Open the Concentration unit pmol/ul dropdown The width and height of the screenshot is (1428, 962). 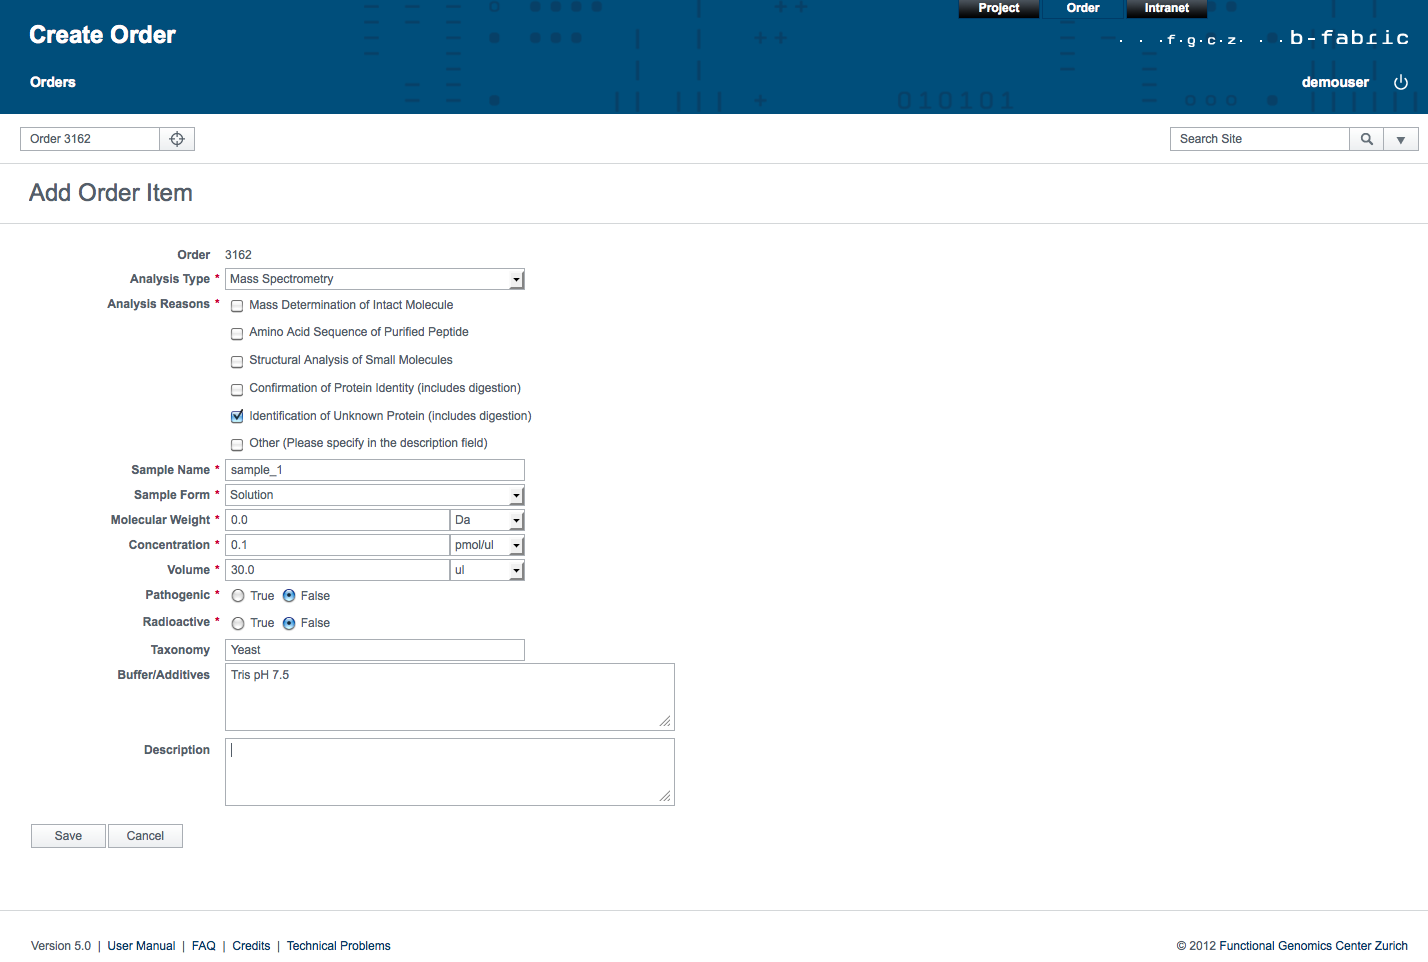(487, 545)
